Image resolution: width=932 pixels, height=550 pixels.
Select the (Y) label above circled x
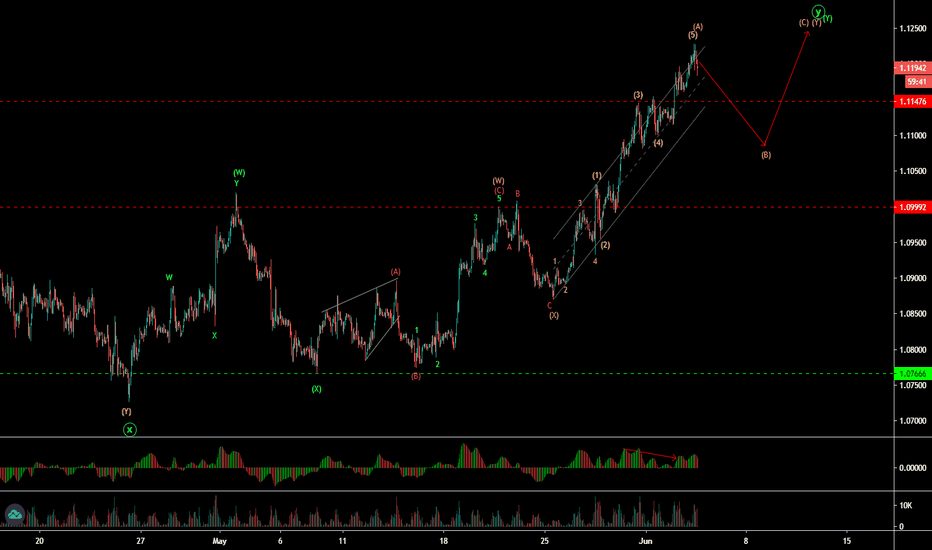point(126,411)
